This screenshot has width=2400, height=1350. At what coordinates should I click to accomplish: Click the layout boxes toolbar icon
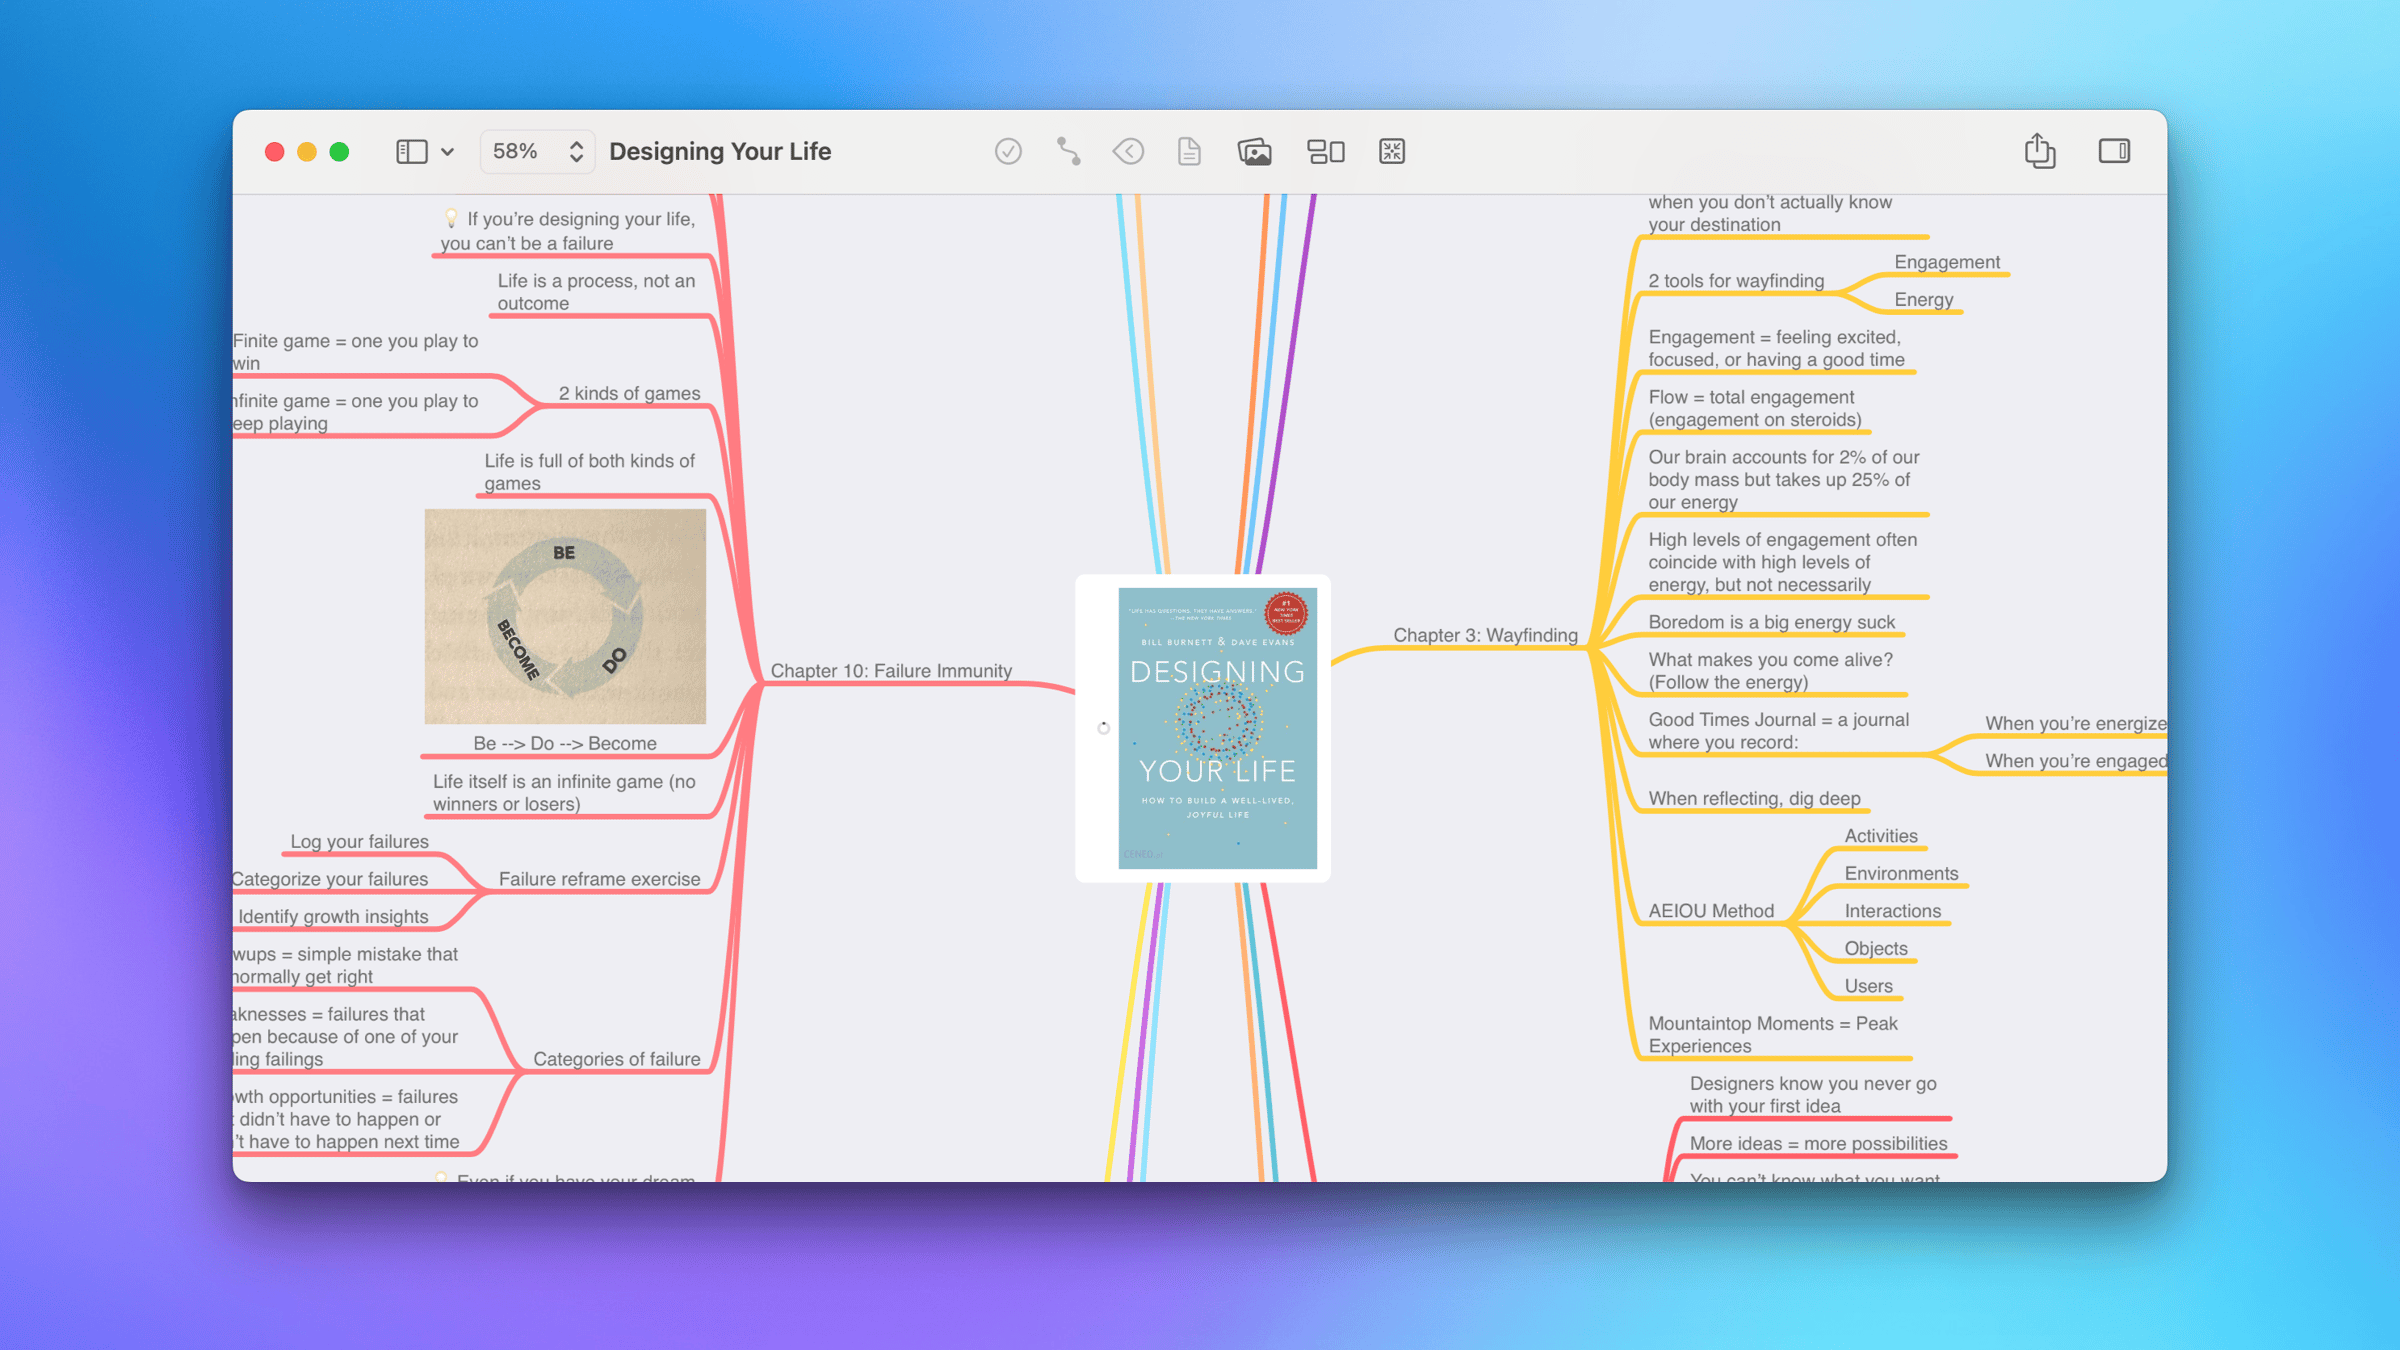[1326, 151]
